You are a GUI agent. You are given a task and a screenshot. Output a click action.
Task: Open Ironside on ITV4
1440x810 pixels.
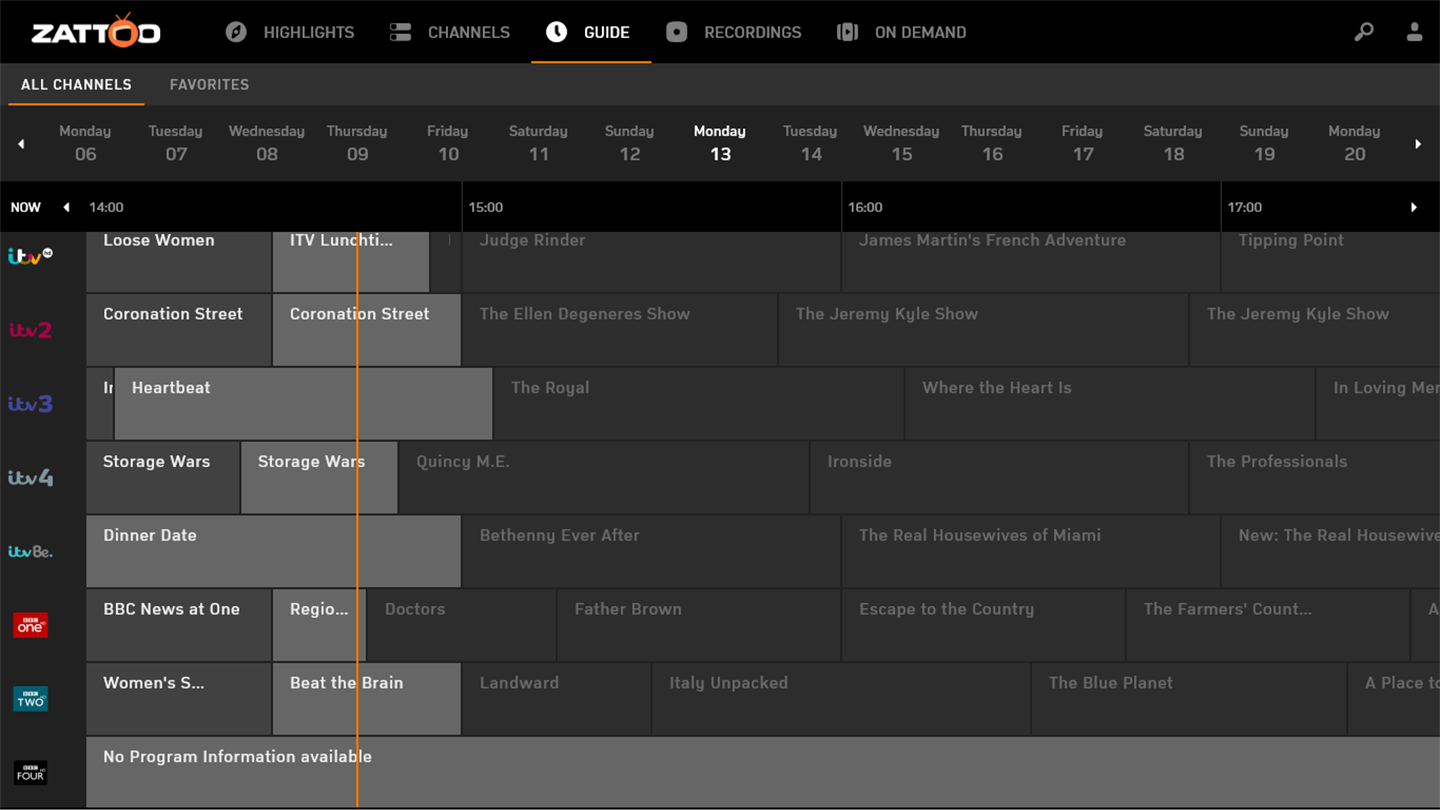999,478
